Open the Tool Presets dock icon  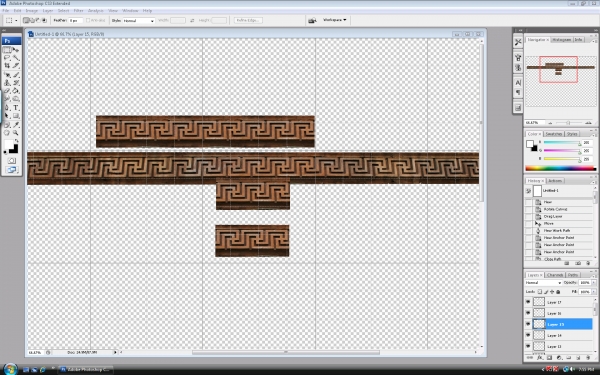(518, 42)
